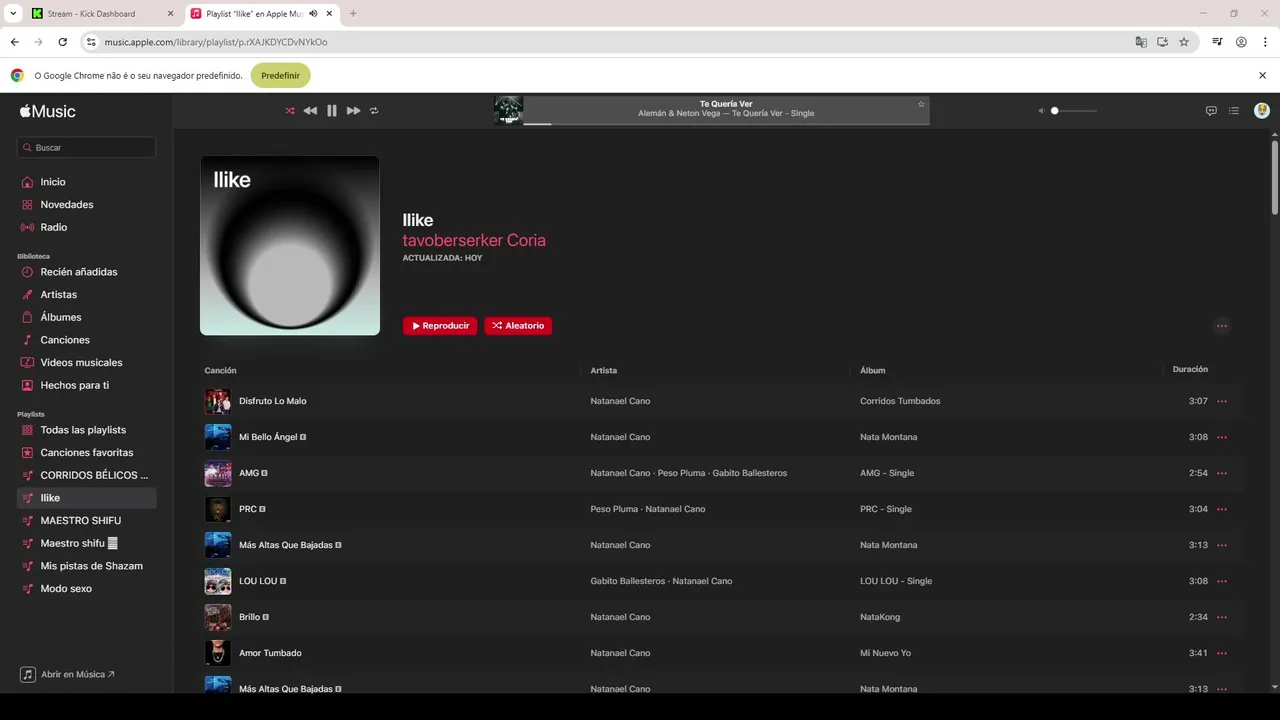The image size is (1280, 720).
Task: Open more options for Disfruto Lo Malo
Action: pos(1221,401)
